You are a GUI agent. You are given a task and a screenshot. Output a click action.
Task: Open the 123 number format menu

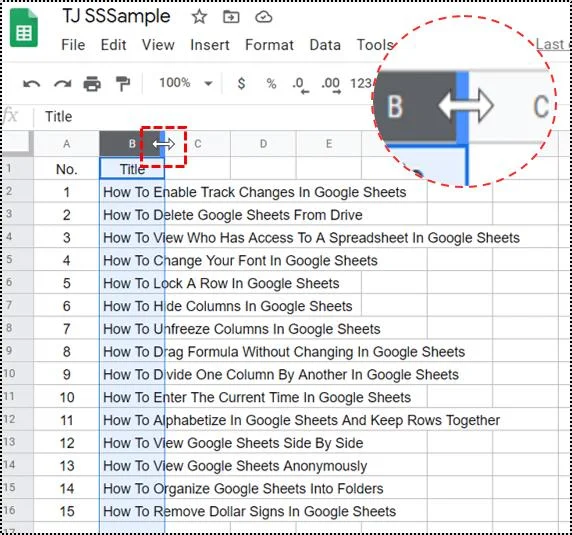360,84
